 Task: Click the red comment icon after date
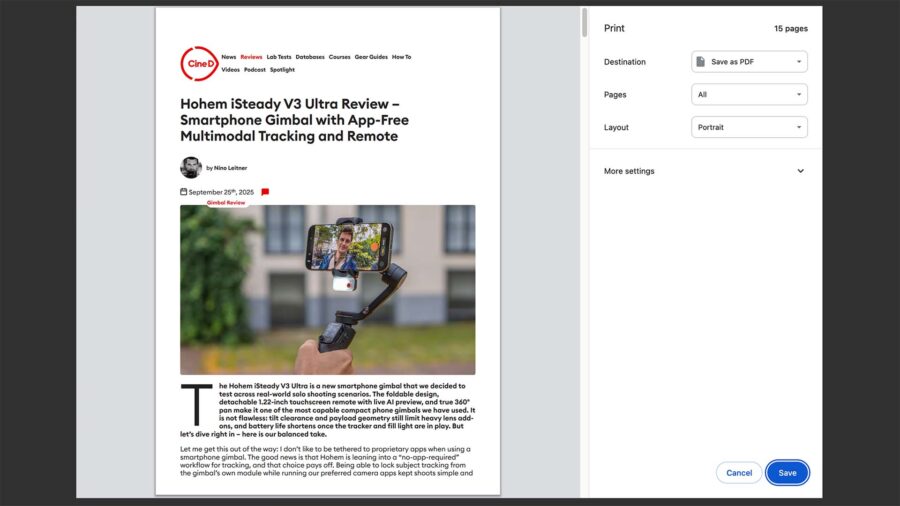coord(265,192)
